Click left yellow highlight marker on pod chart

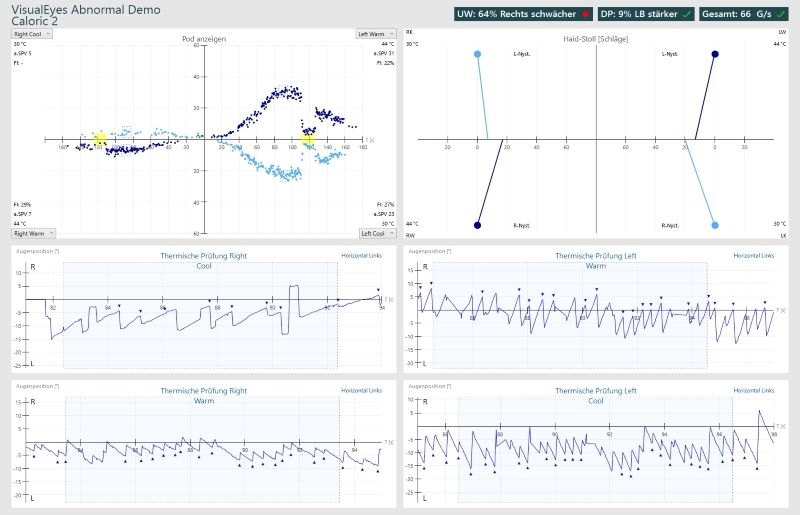pos(99,139)
